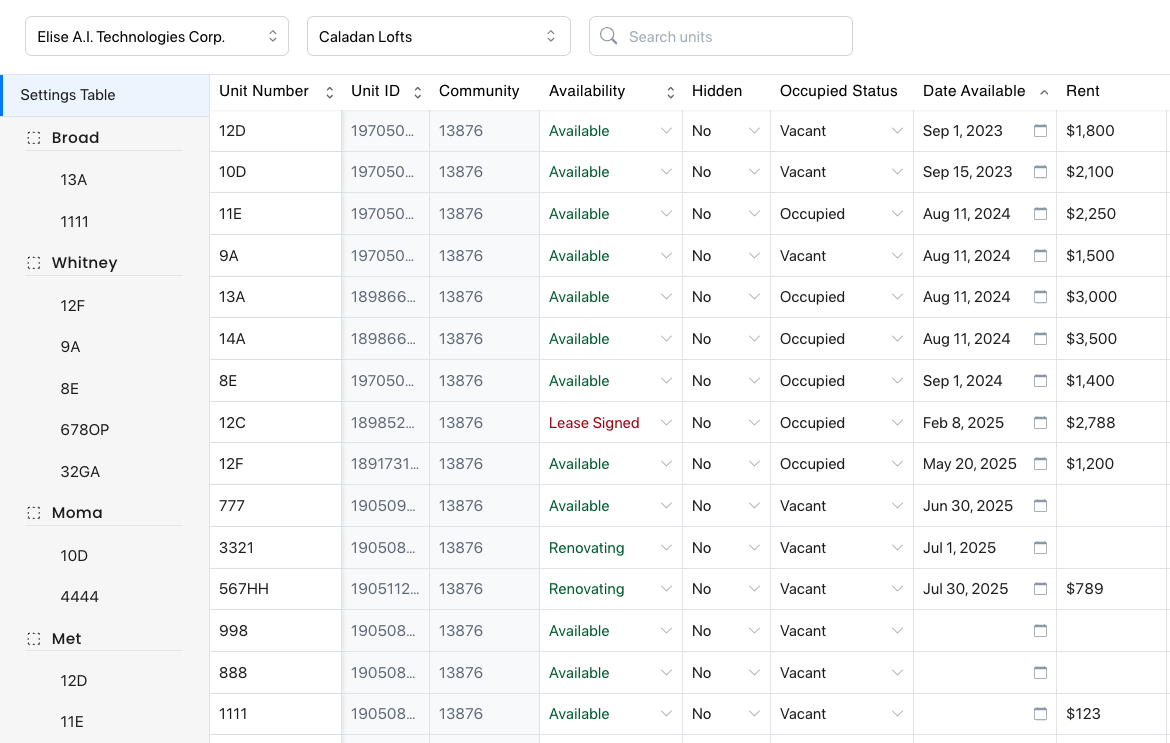1170x743 pixels.
Task: Select unit 13A under Broad group
Action: [x=74, y=180]
